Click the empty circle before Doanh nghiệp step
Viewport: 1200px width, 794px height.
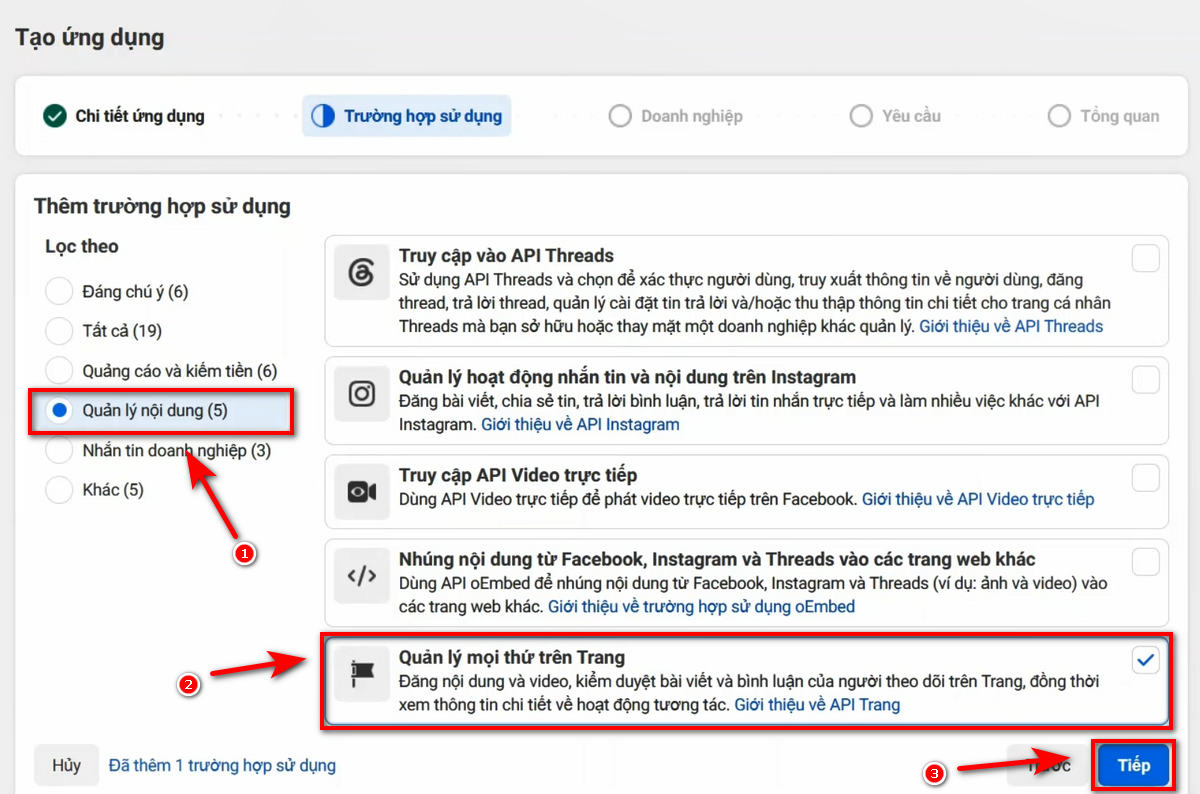tap(620, 116)
